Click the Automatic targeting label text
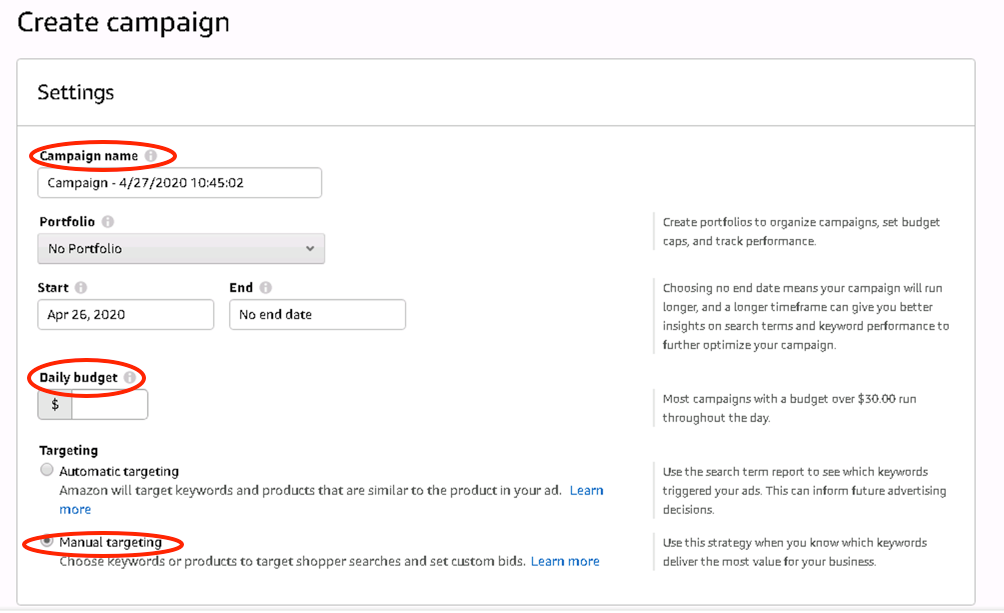1004x613 pixels. [x=119, y=471]
